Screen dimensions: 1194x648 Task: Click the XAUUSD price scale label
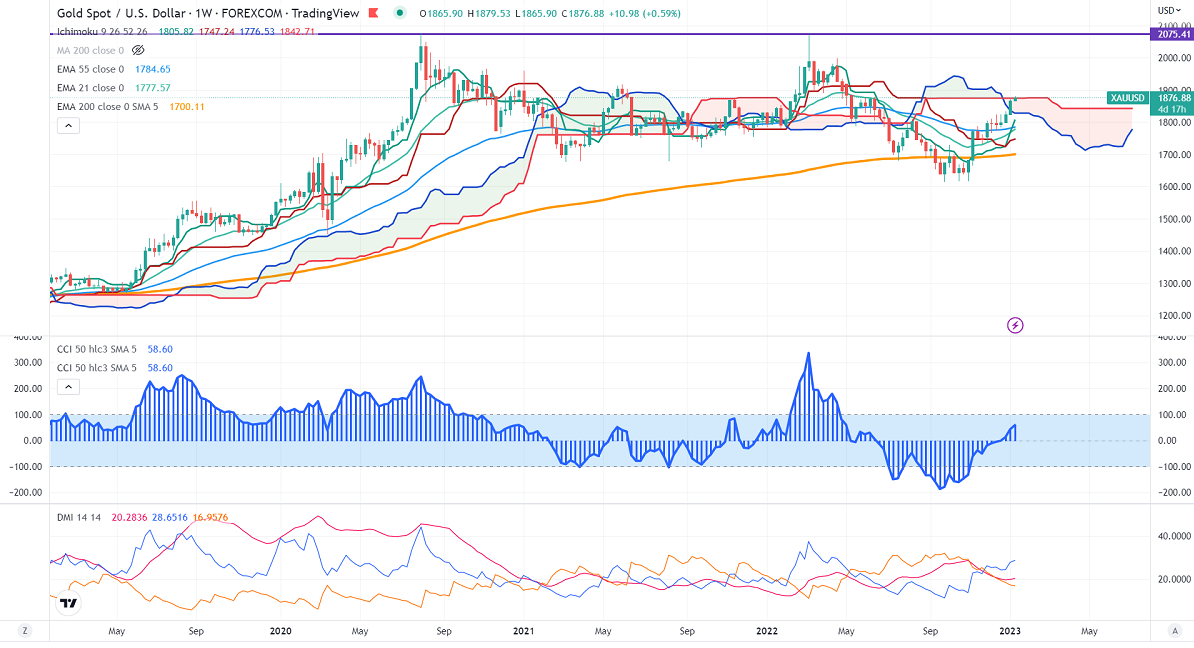[1128, 97]
